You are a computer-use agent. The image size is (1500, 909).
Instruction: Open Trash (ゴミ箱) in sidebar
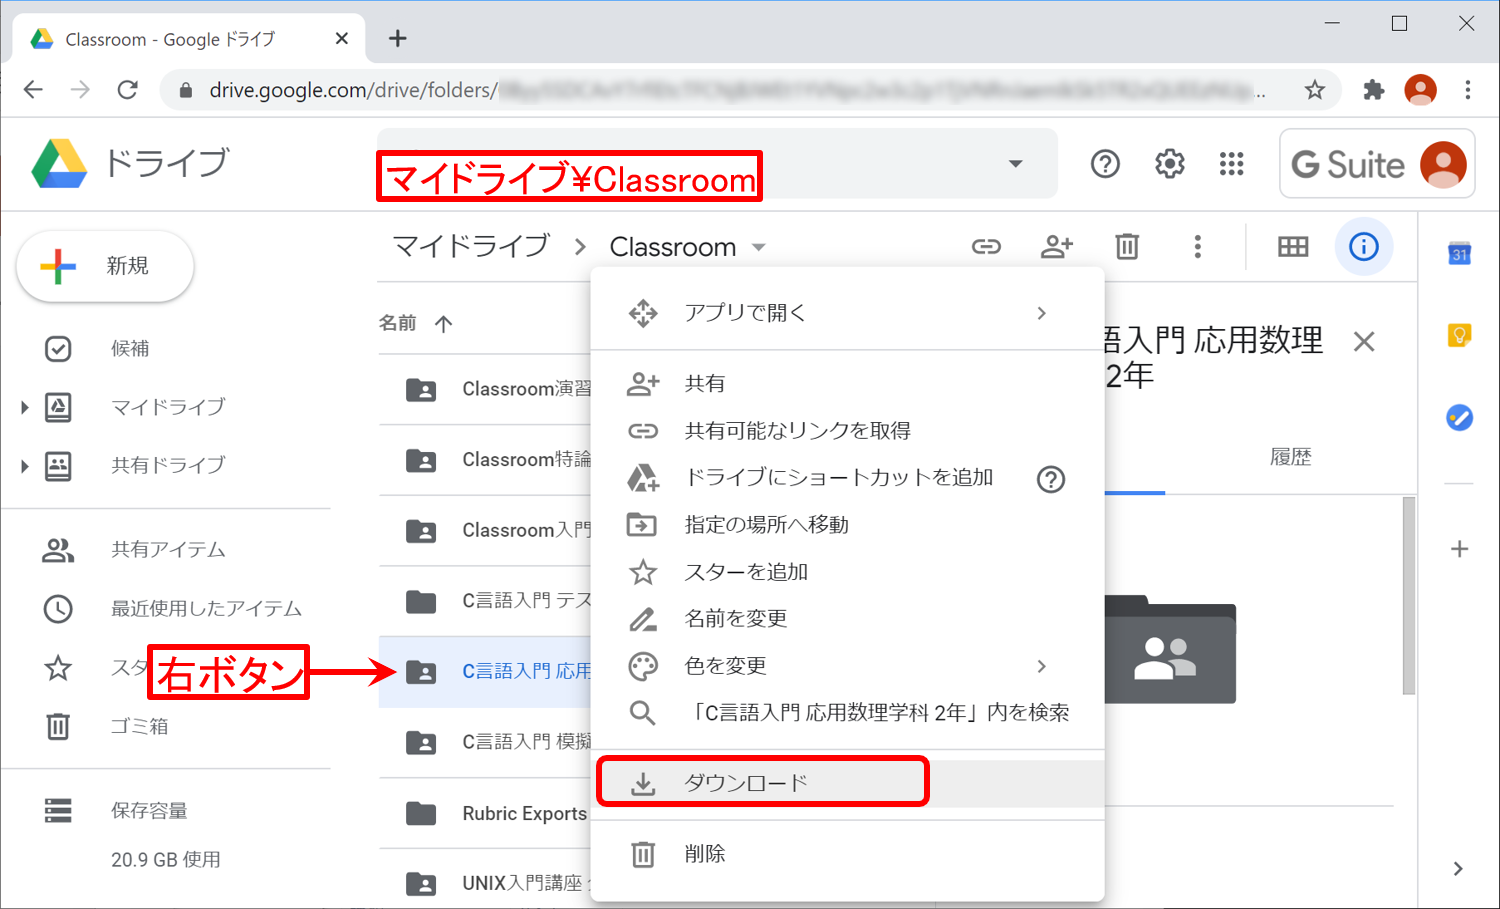(139, 726)
